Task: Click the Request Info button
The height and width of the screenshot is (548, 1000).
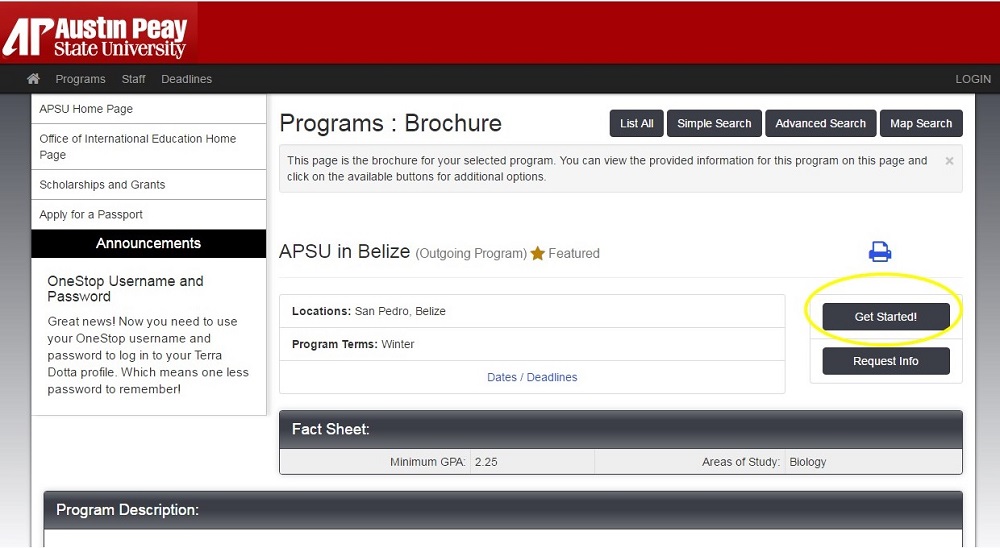Action: click(885, 361)
